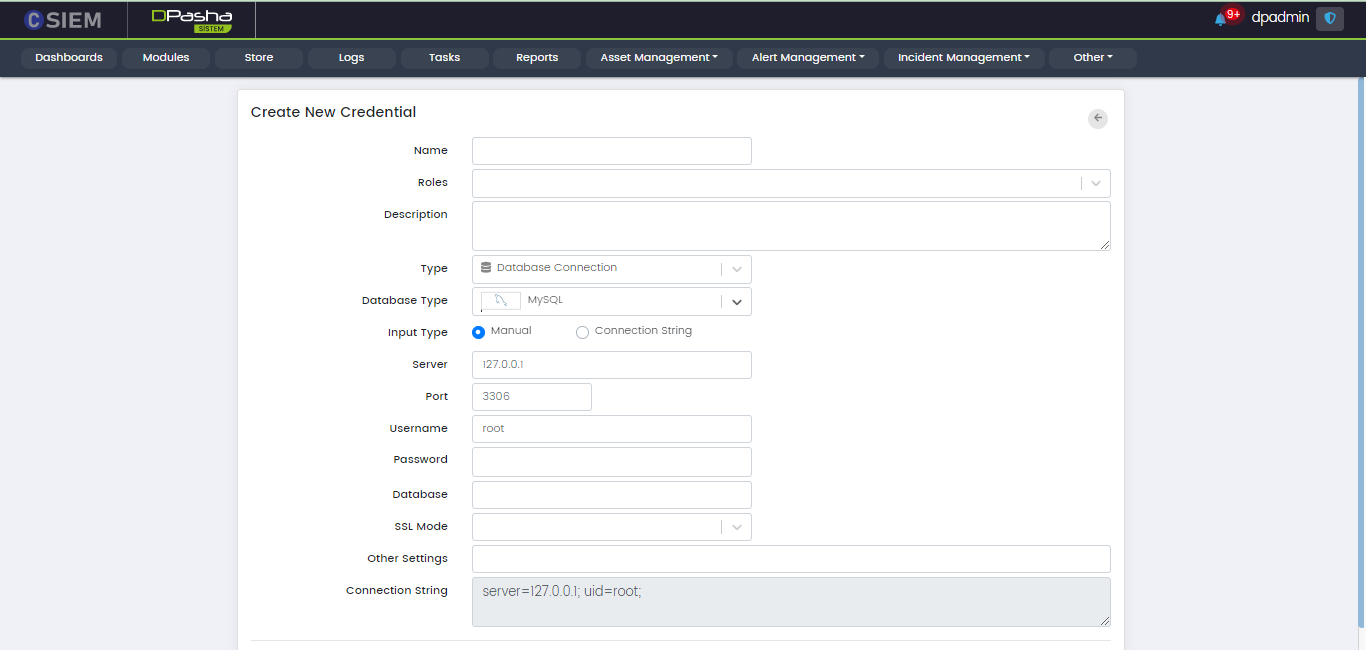This screenshot has height=650, width=1366.
Task: Click the back arrow icon
Action: pyautogui.click(x=1098, y=118)
